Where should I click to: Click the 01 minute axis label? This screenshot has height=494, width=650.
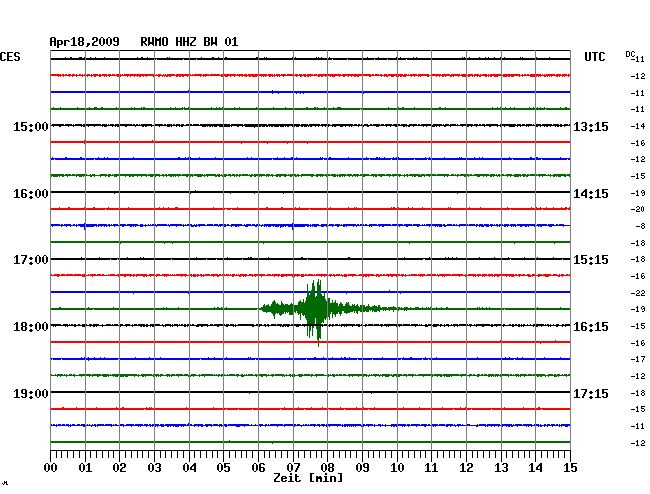click(85, 468)
